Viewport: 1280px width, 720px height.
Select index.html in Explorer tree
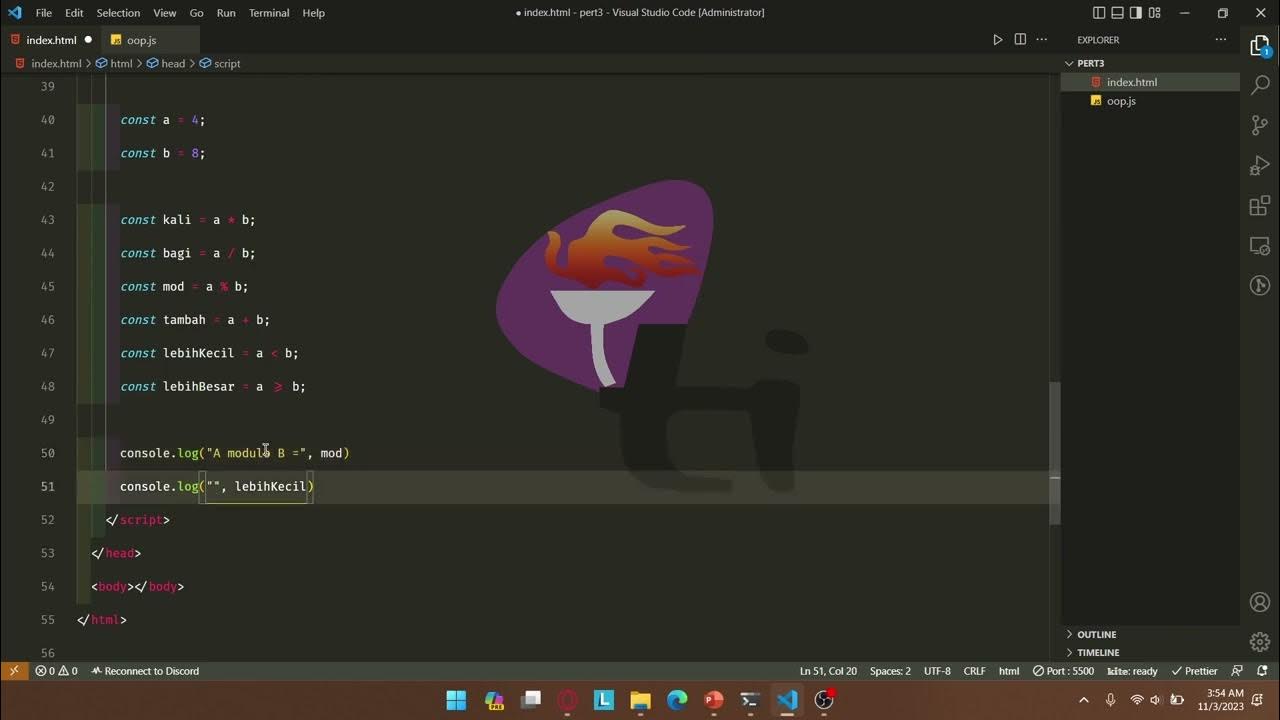[x=1150, y=82]
